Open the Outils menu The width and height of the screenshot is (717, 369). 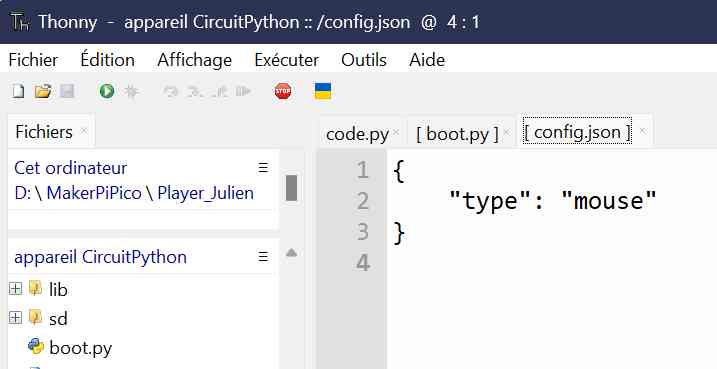tap(364, 60)
